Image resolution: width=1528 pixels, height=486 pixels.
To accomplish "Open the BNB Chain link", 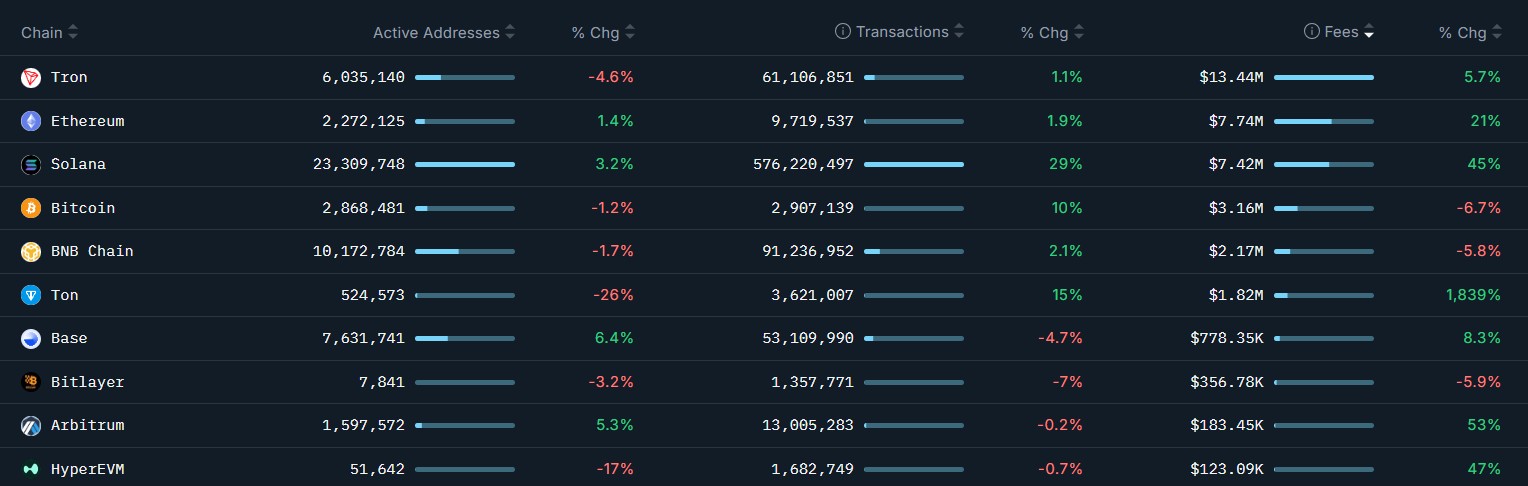I will click(x=92, y=252).
